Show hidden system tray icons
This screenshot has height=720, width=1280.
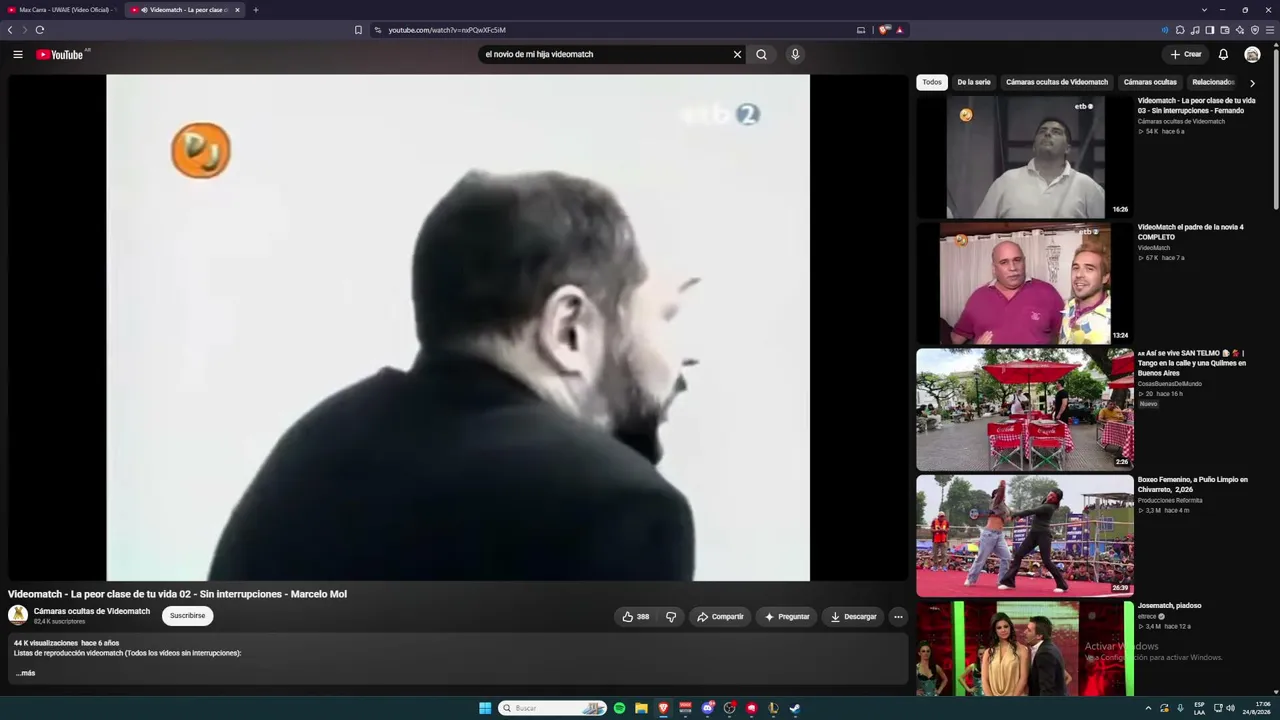pyautogui.click(x=1148, y=708)
